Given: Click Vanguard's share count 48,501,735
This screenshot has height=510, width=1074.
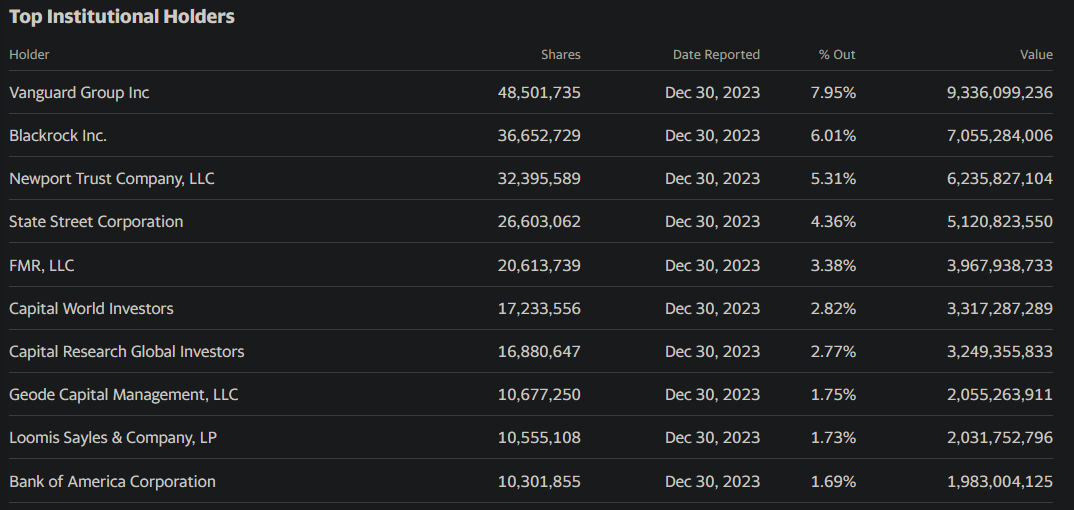Looking at the screenshot, I should [539, 92].
